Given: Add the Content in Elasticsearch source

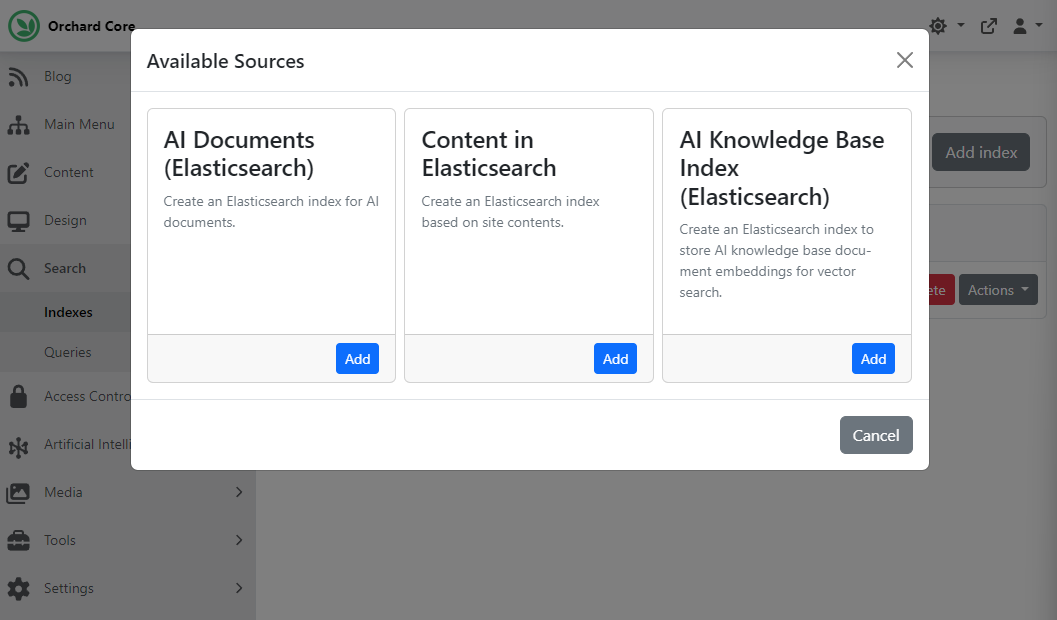Looking at the screenshot, I should click(615, 359).
